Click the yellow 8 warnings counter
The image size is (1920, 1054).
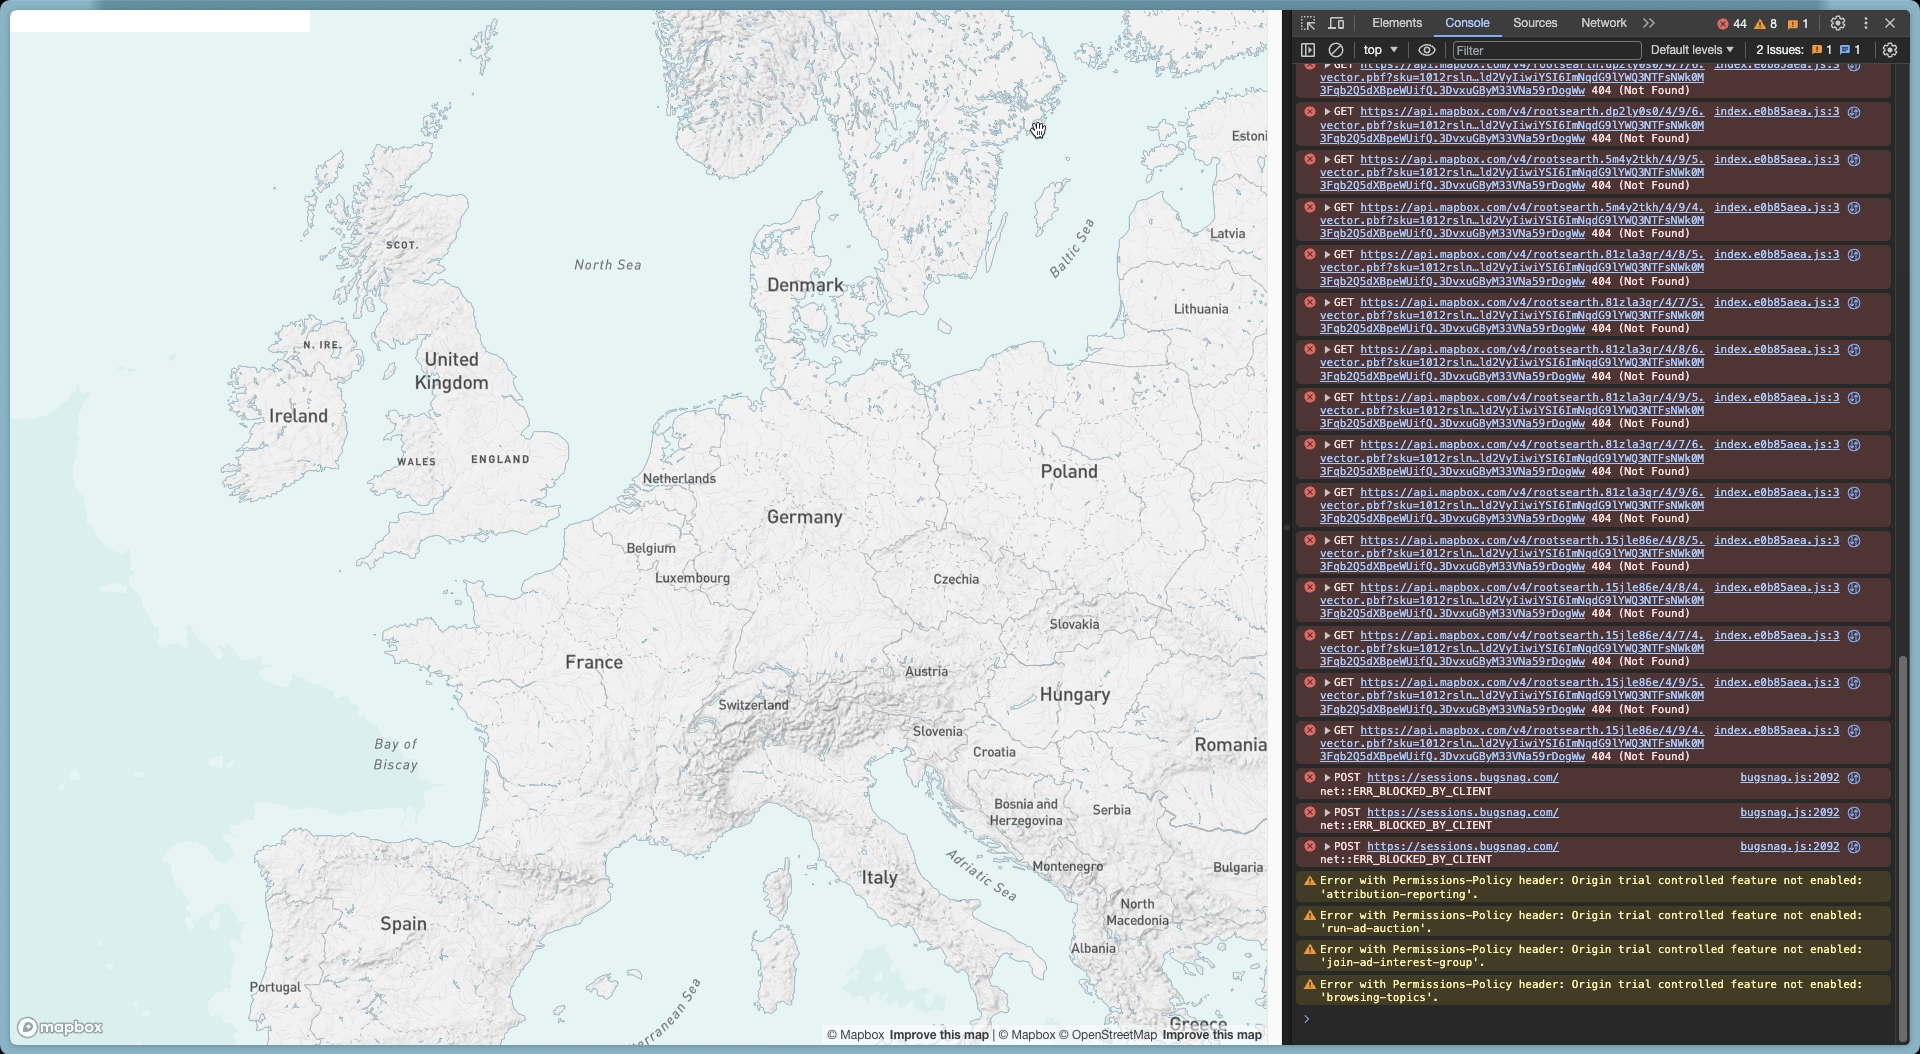click(x=1766, y=24)
